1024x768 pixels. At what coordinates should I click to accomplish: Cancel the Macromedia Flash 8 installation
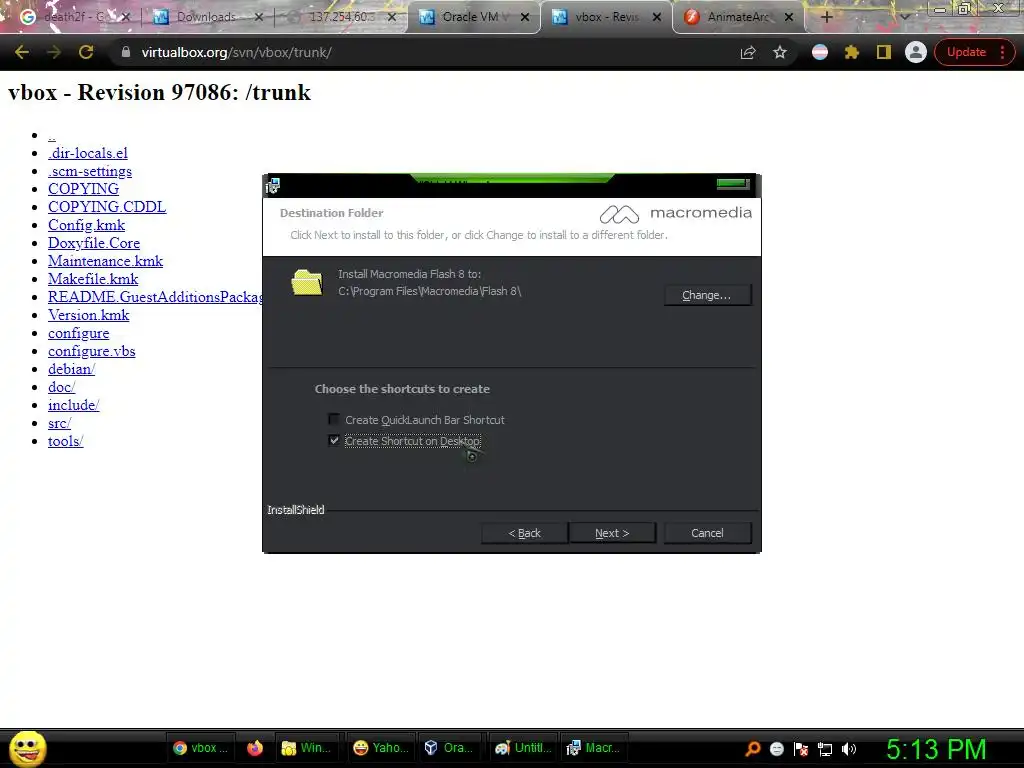(707, 533)
